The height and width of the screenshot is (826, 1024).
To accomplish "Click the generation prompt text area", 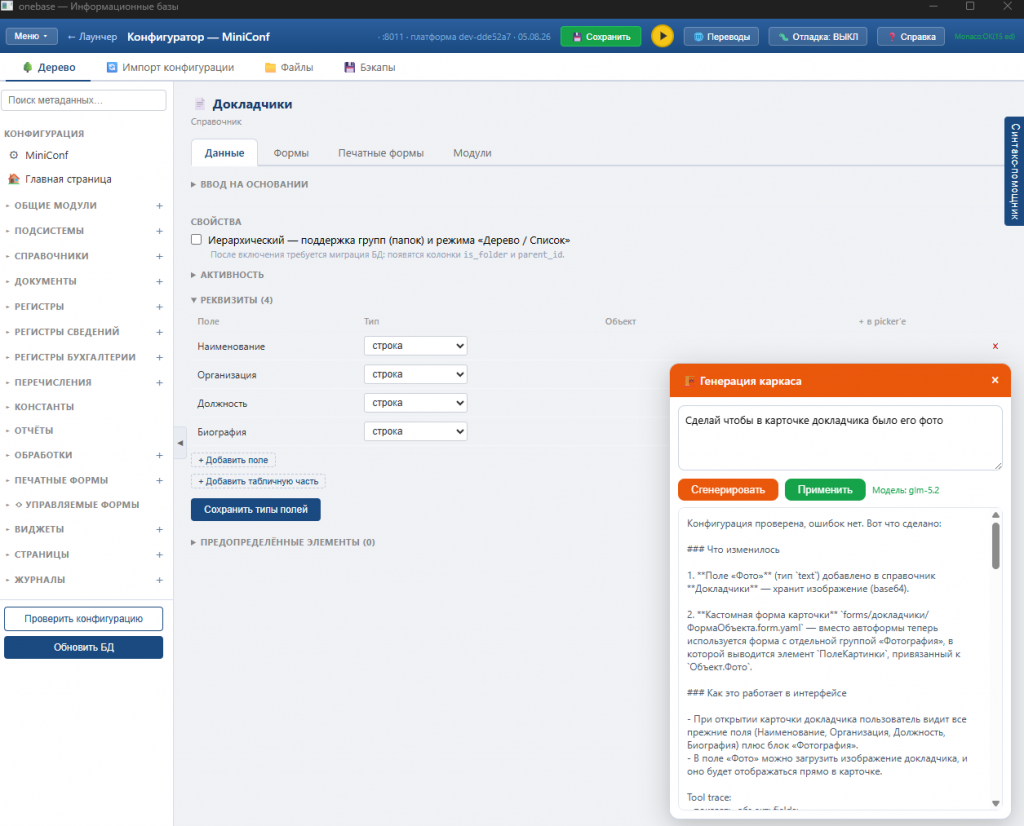I will click(x=840, y=437).
